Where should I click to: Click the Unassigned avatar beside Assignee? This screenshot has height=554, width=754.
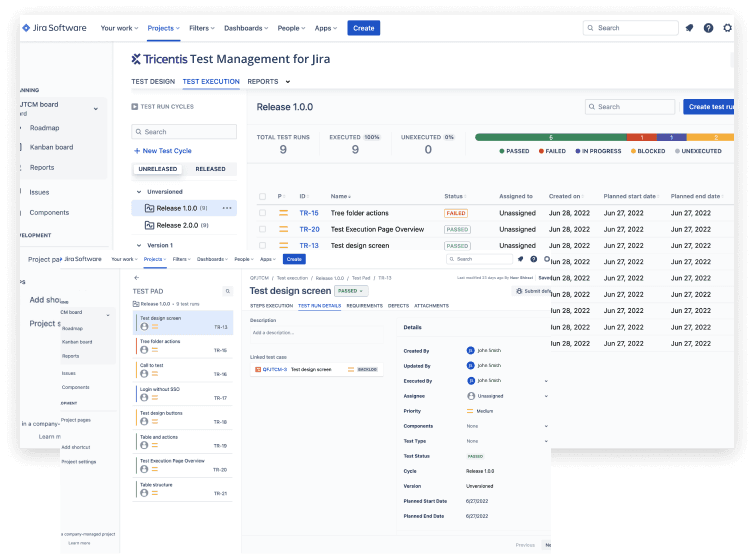pos(471,396)
